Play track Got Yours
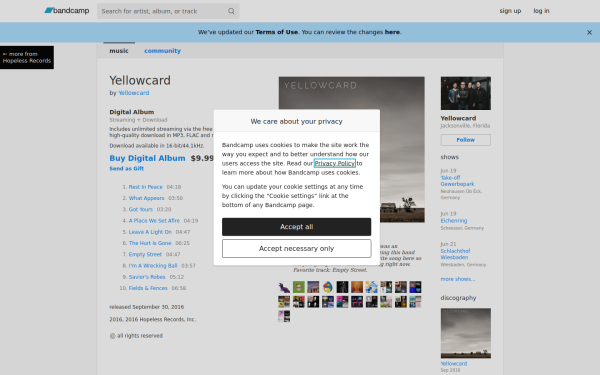Image resolution: width=600 pixels, height=375 pixels. 140,209
